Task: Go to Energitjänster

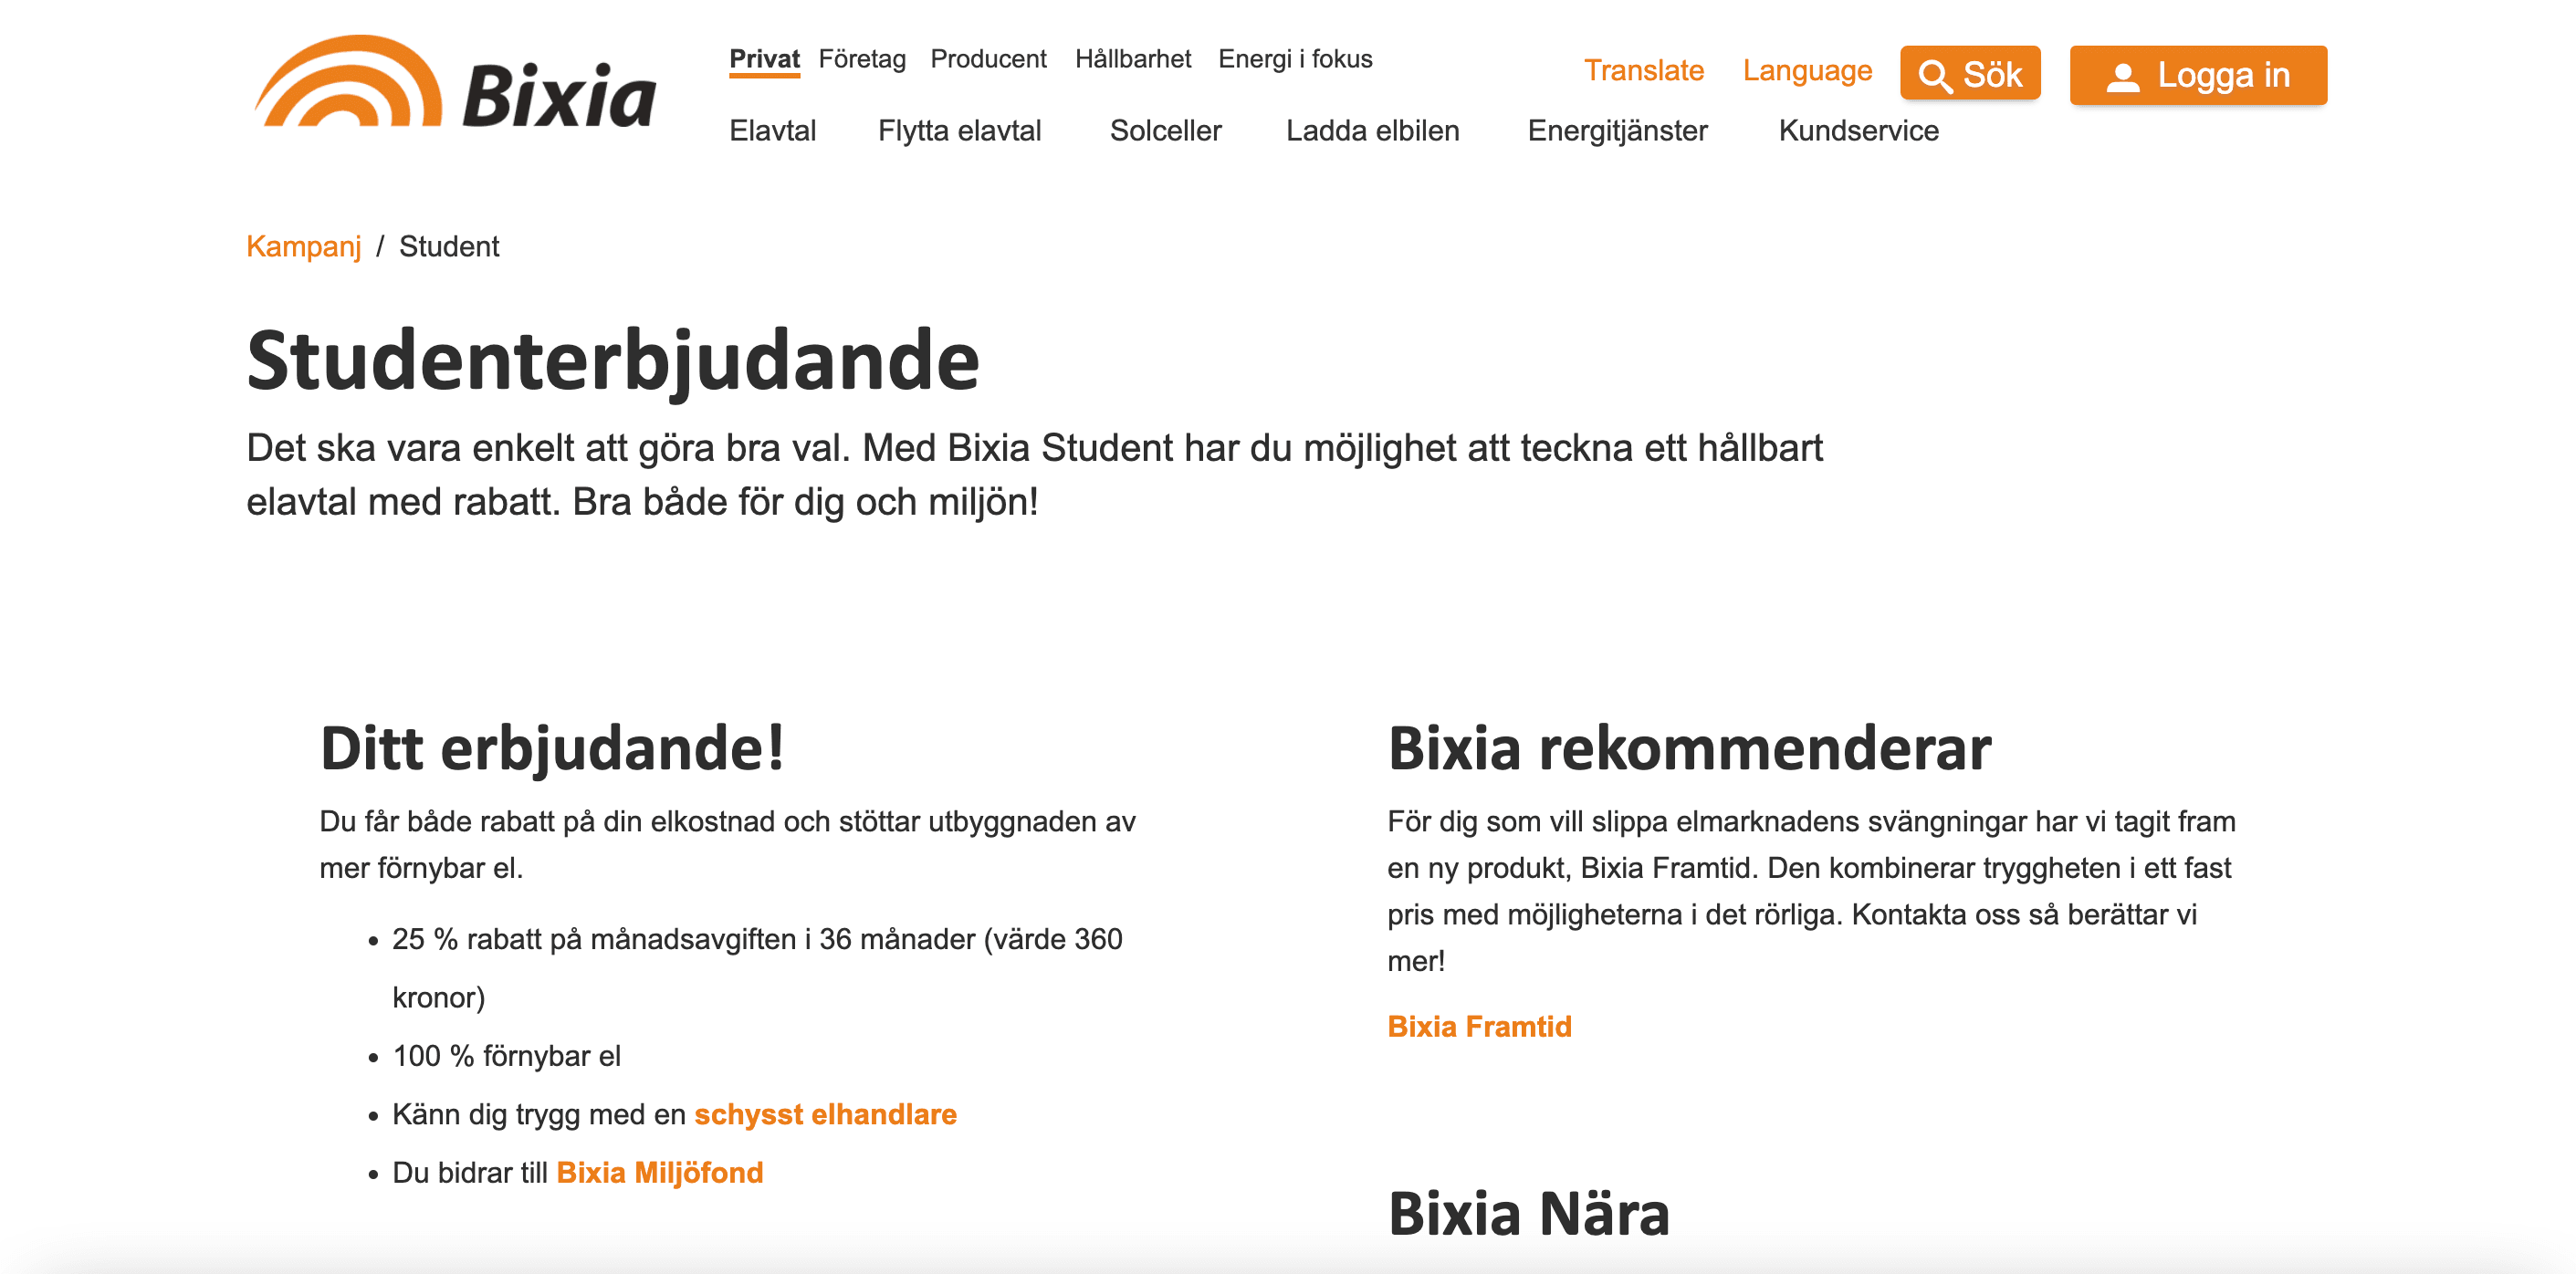Action: [x=1617, y=130]
